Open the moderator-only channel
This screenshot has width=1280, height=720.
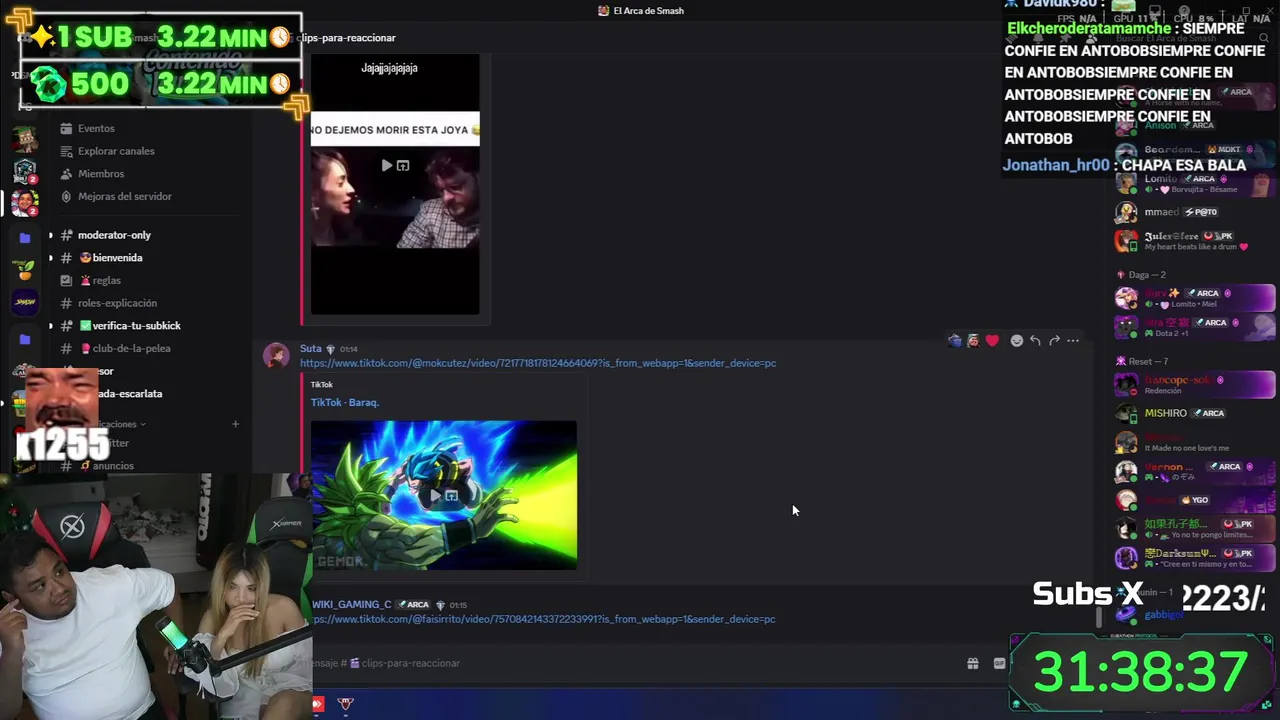tap(114, 235)
